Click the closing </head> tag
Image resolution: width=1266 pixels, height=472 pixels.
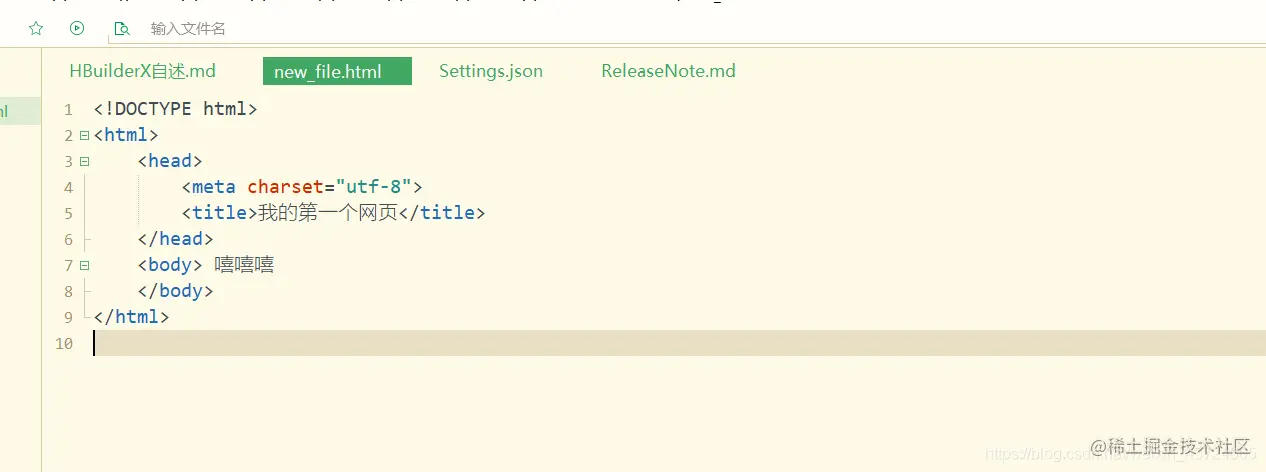click(x=175, y=239)
